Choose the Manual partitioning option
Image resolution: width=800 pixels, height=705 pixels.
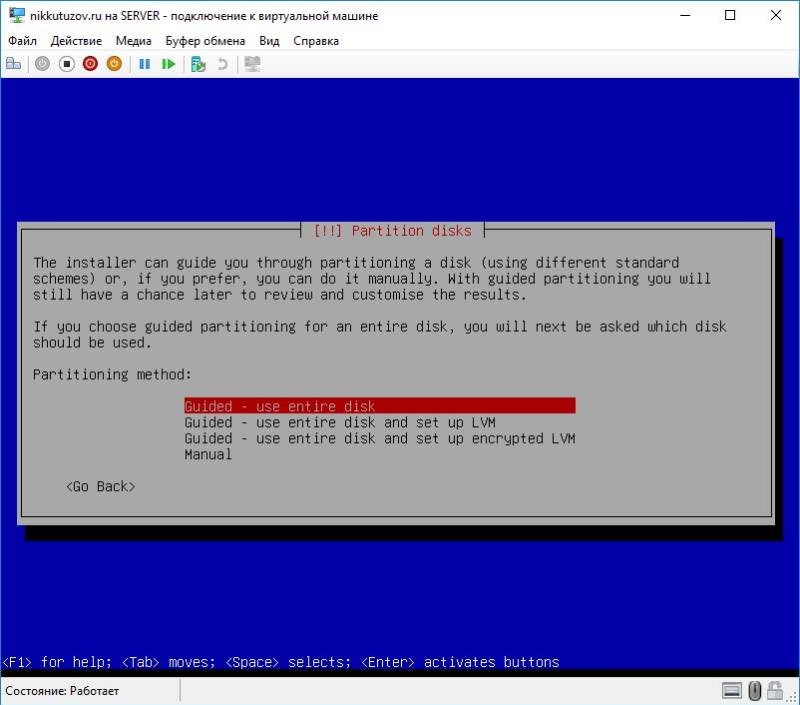(x=208, y=454)
